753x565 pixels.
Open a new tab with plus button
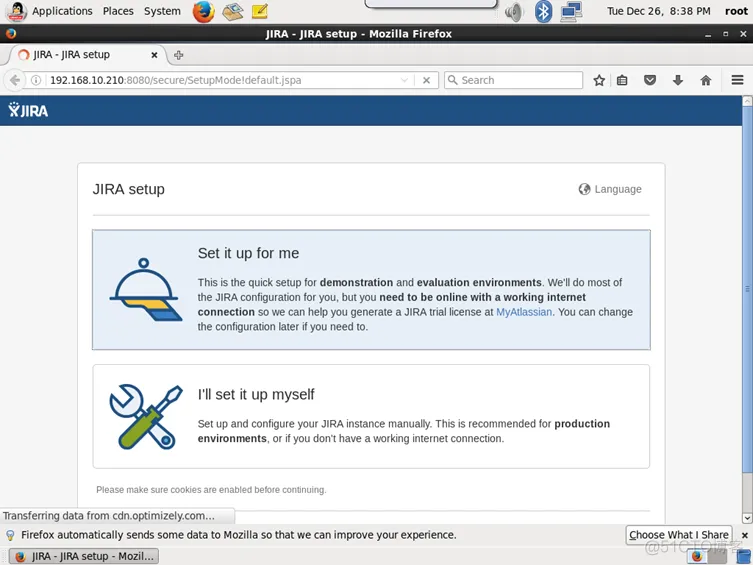pyautogui.click(x=179, y=55)
